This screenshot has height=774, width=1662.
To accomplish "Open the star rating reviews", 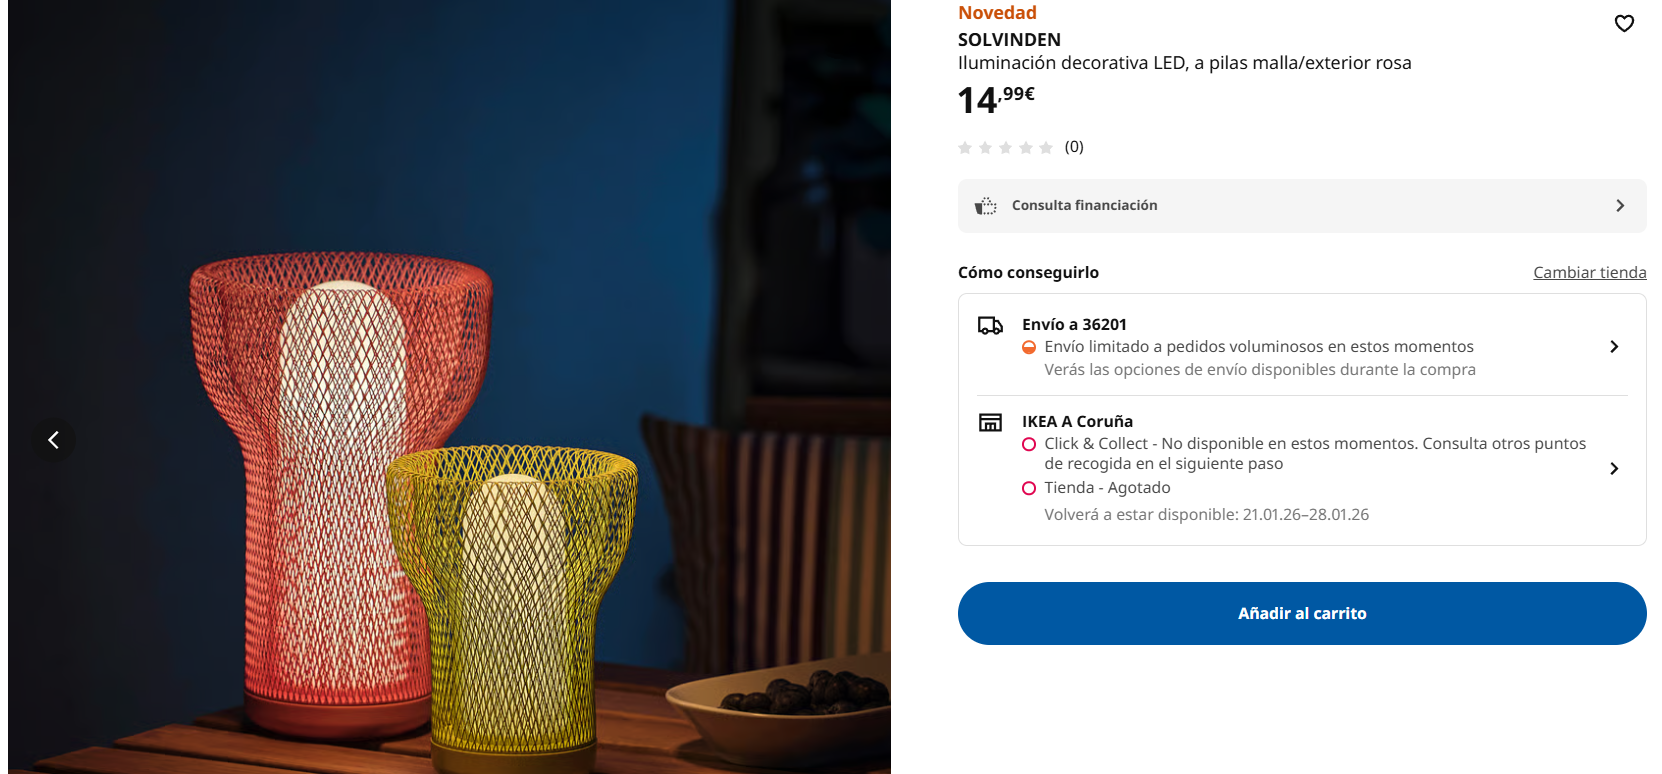I will coord(1005,148).
